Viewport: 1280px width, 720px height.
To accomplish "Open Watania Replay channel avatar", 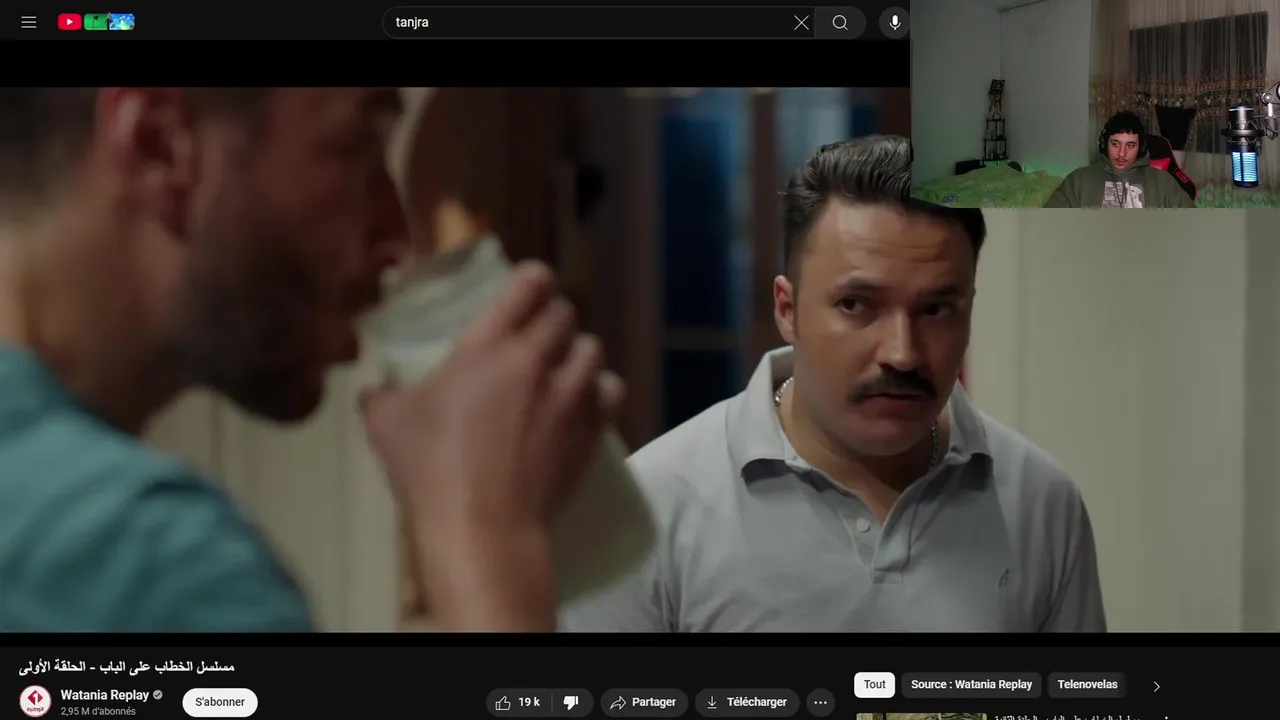I will (x=35, y=701).
